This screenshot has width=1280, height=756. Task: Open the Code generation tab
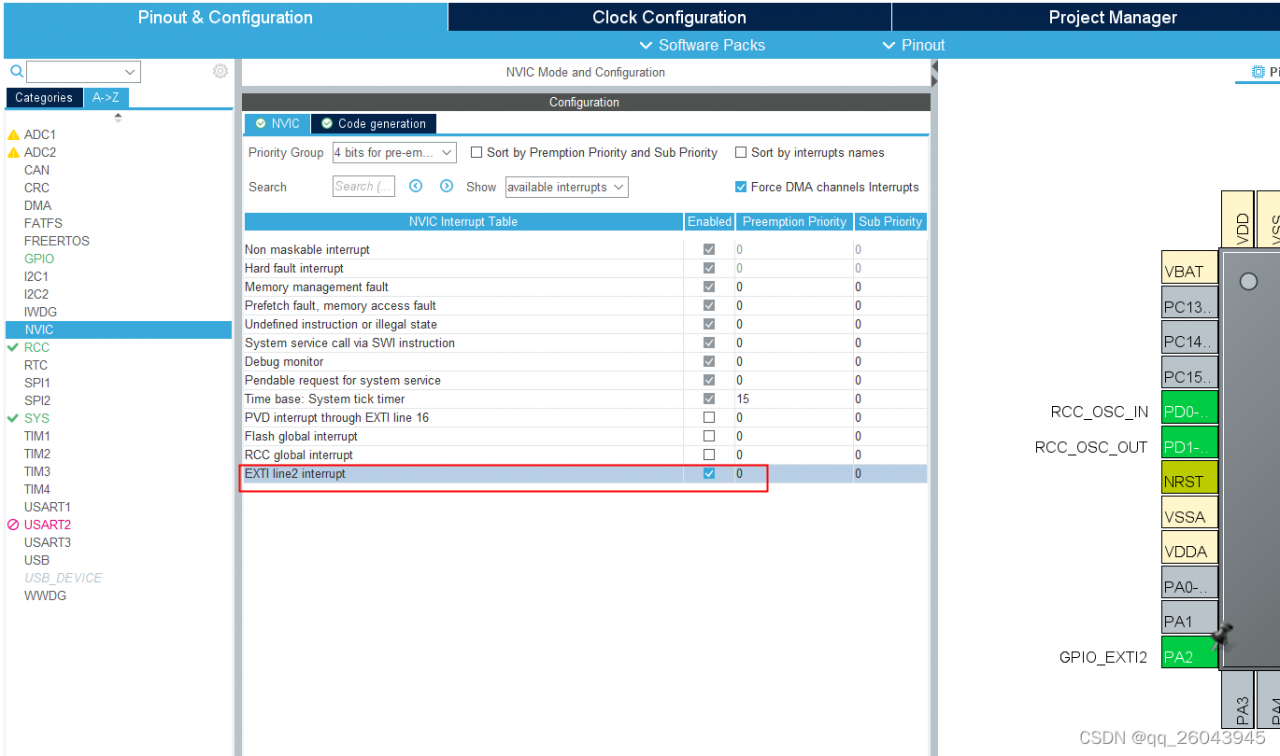pyautogui.click(x=373, y=124)
